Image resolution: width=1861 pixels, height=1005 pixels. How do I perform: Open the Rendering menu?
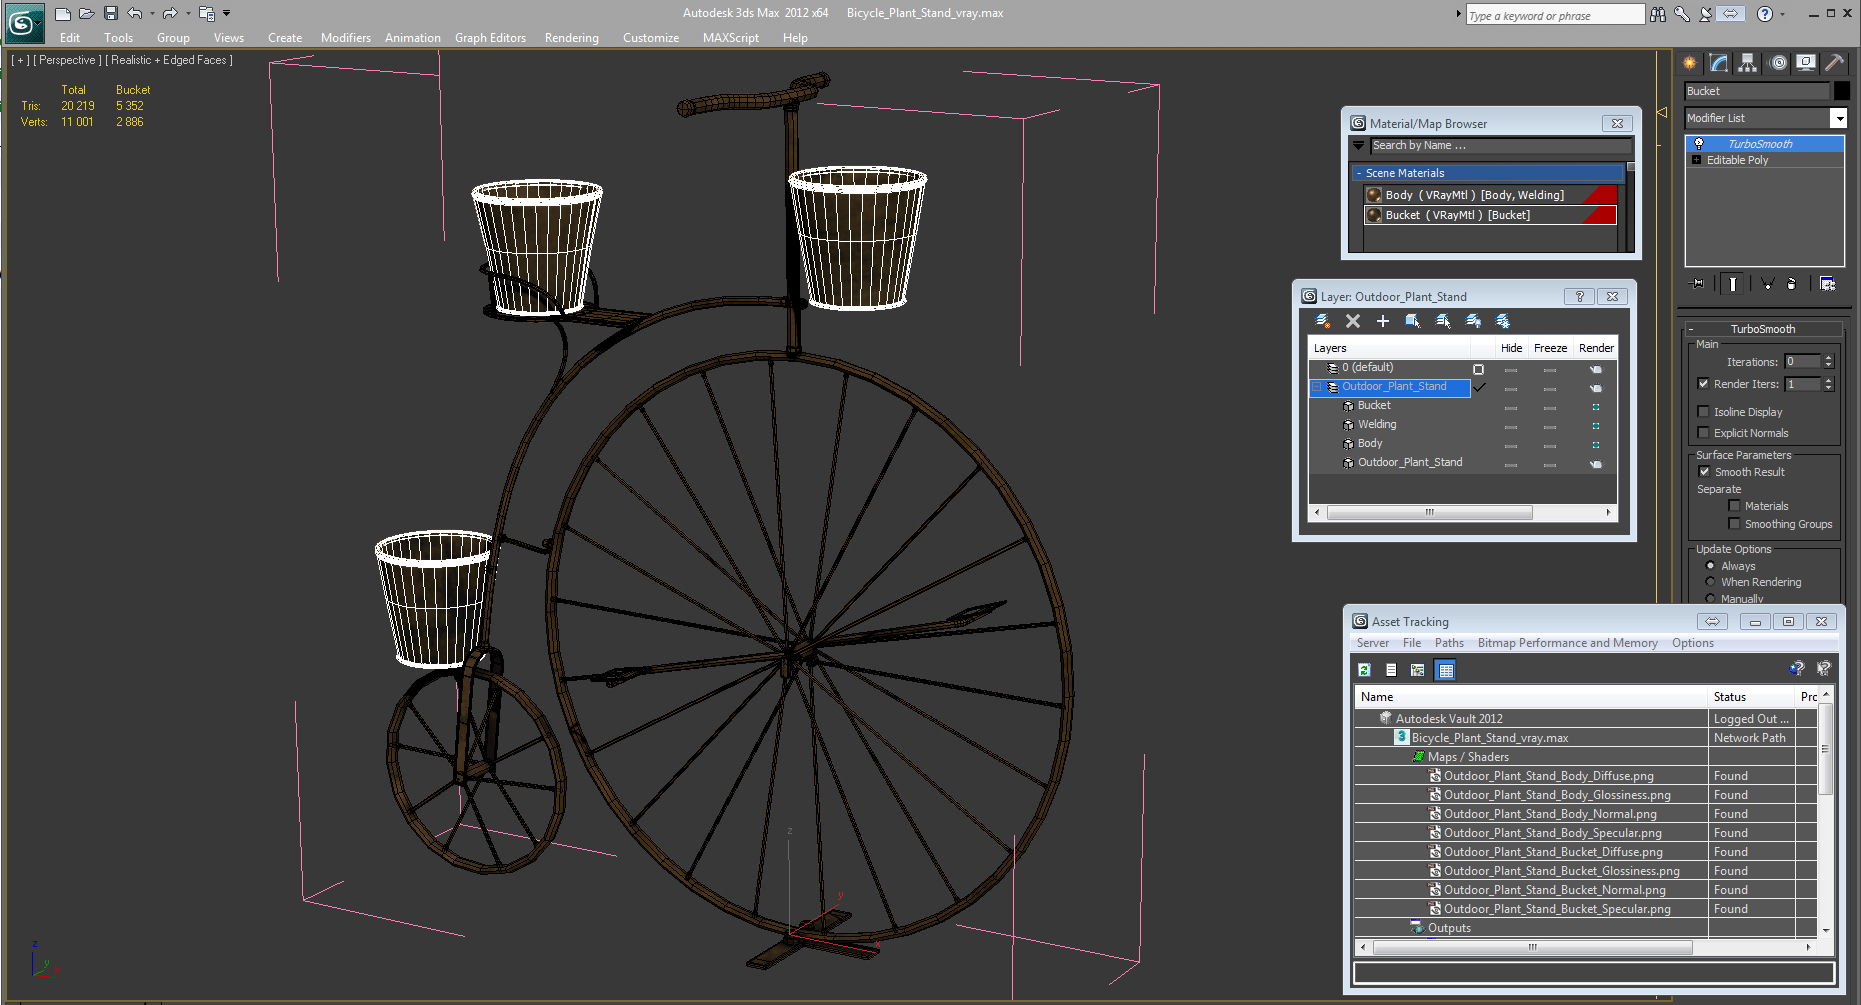pyautogui.click(x=572, y=38)
